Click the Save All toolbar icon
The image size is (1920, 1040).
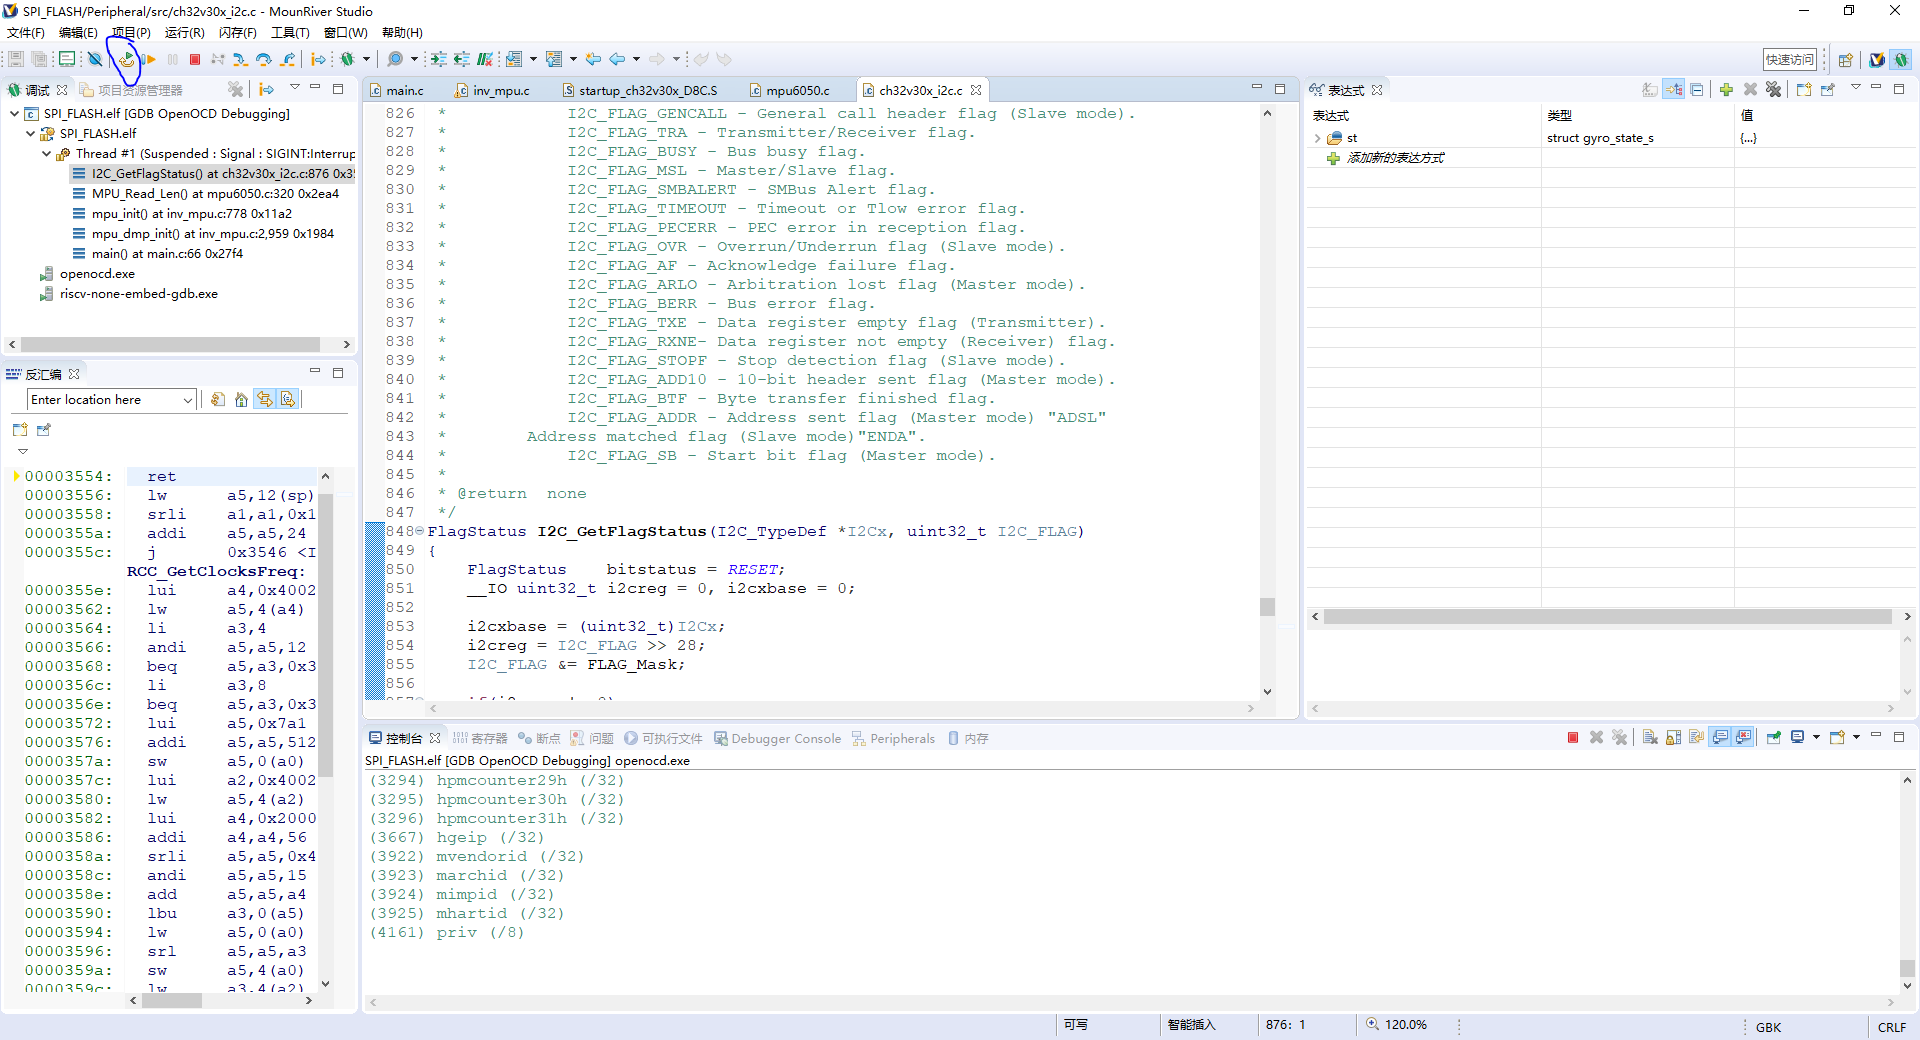39,60
